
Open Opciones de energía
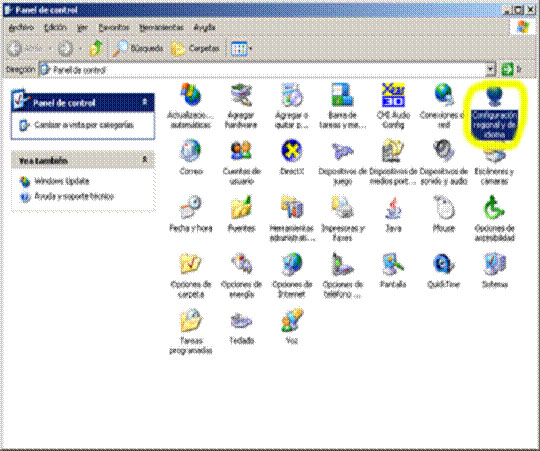tap(241, 275)
